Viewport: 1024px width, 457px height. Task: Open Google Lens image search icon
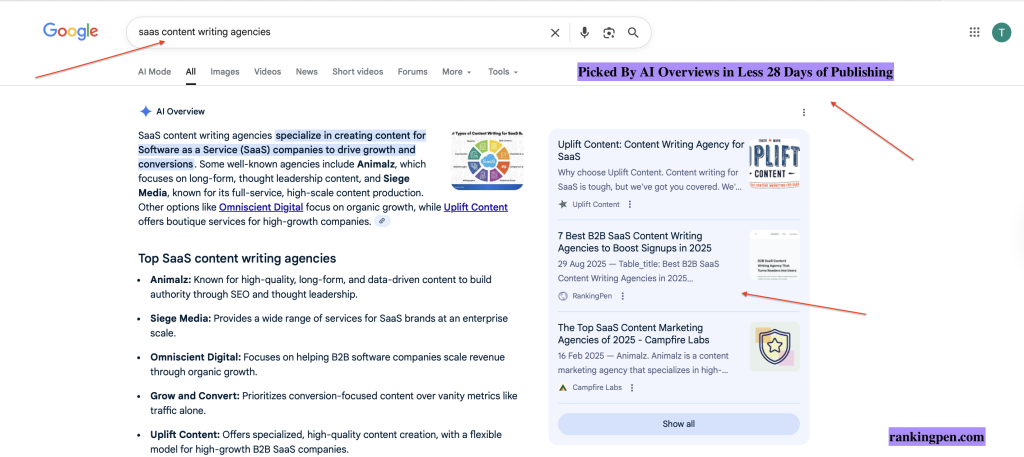click(x=609, y=33)
